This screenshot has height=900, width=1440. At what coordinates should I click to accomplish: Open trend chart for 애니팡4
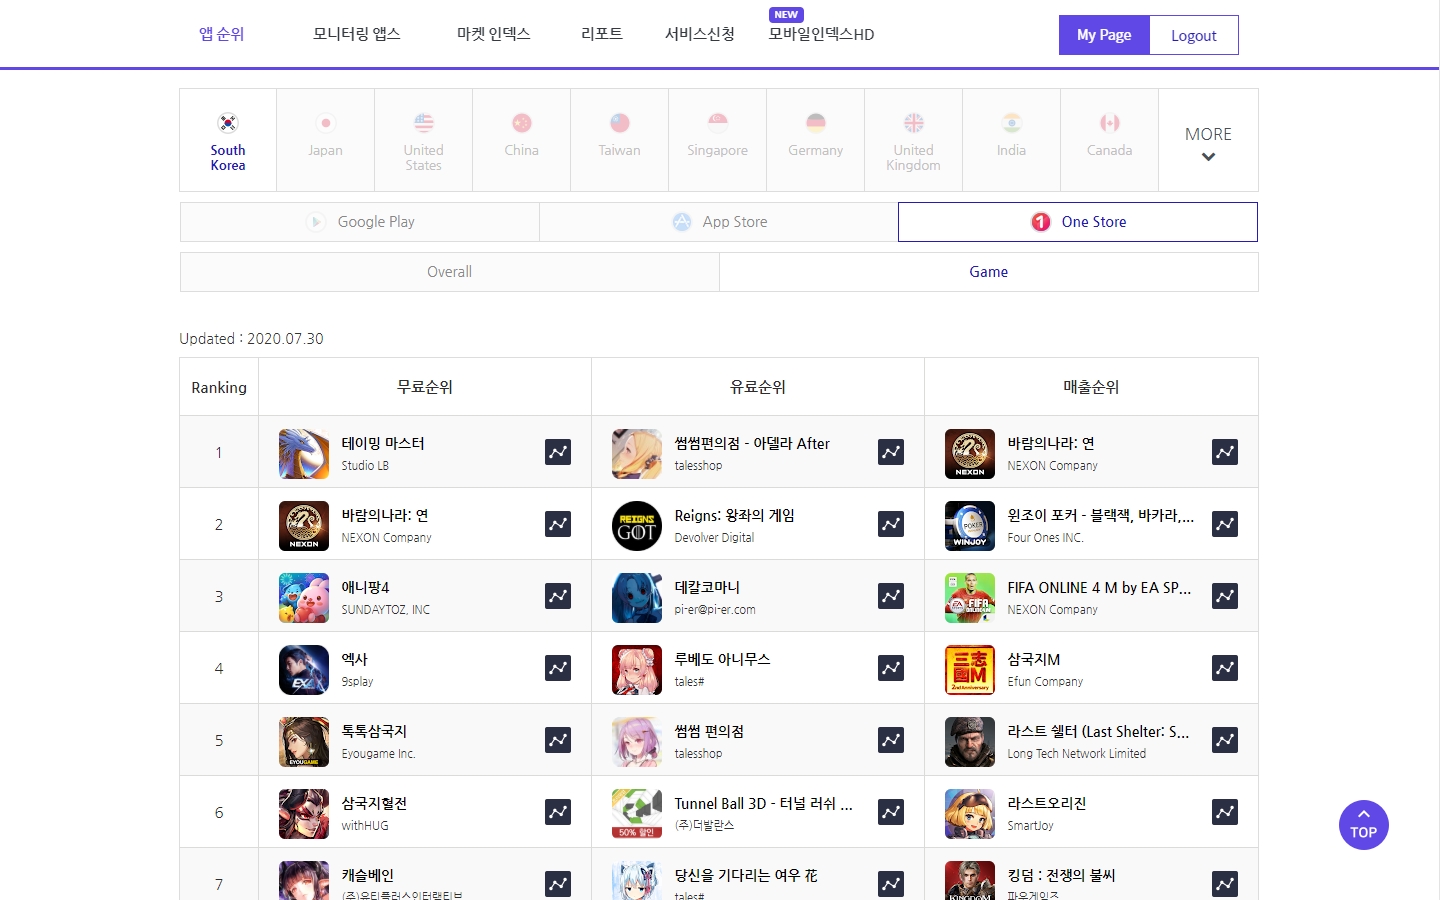point(558,596)
